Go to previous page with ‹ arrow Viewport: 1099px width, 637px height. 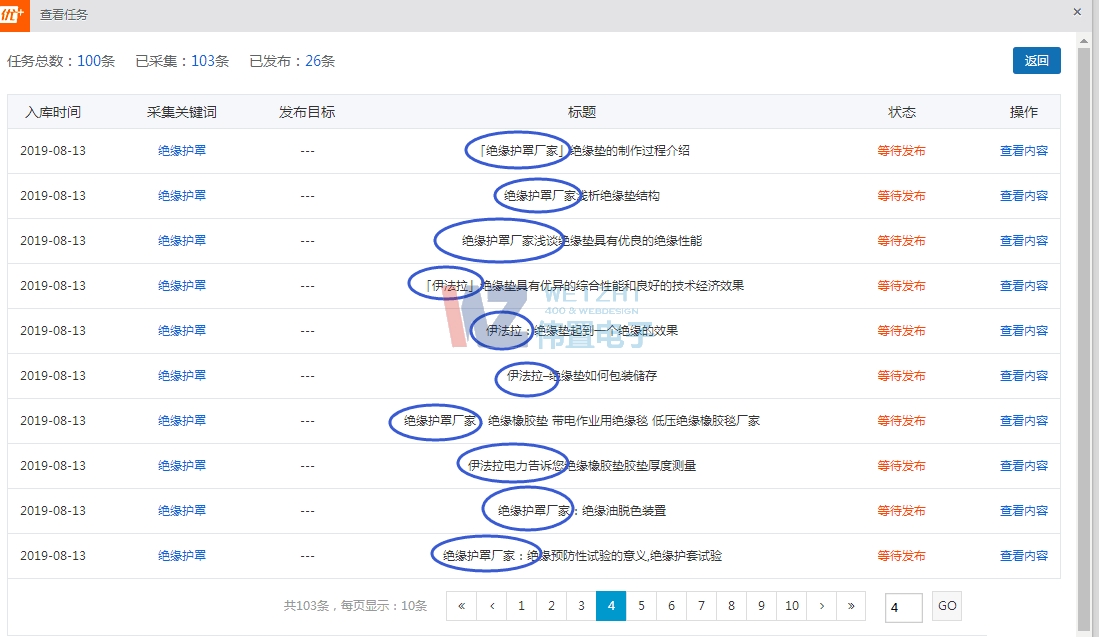[x=491, y=606]
